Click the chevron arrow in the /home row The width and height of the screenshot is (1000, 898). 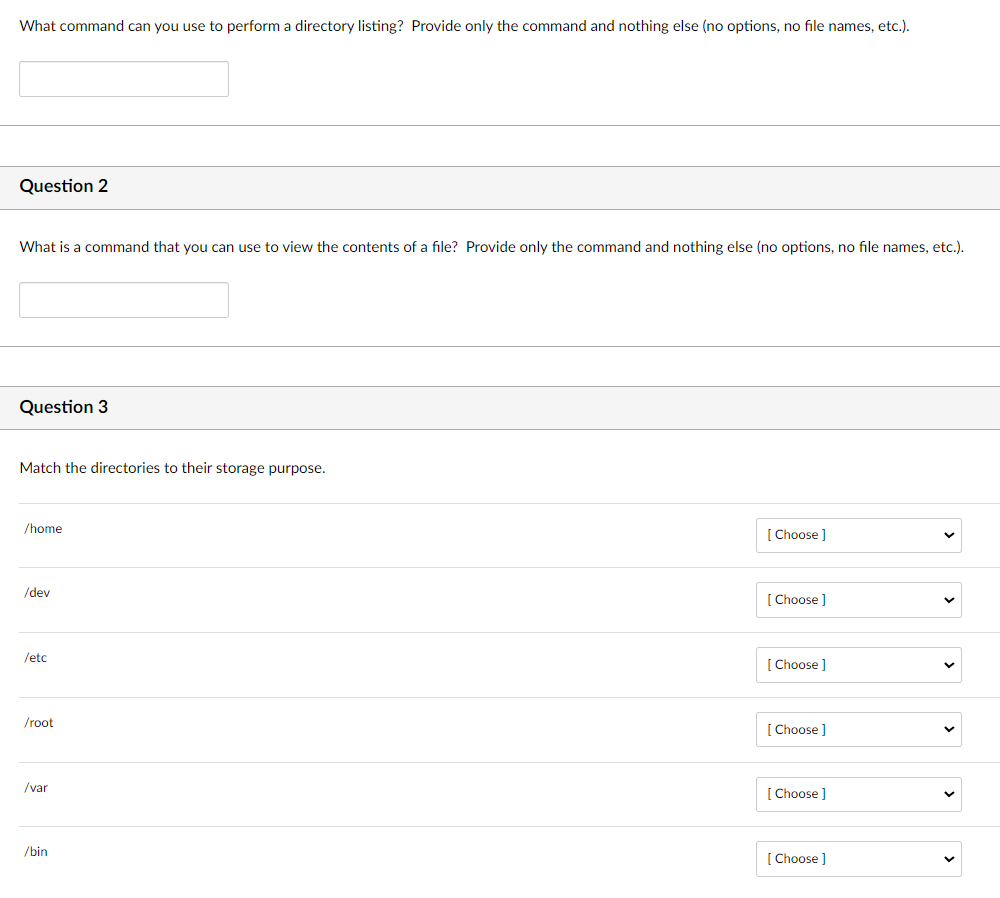tap(949, 535)
